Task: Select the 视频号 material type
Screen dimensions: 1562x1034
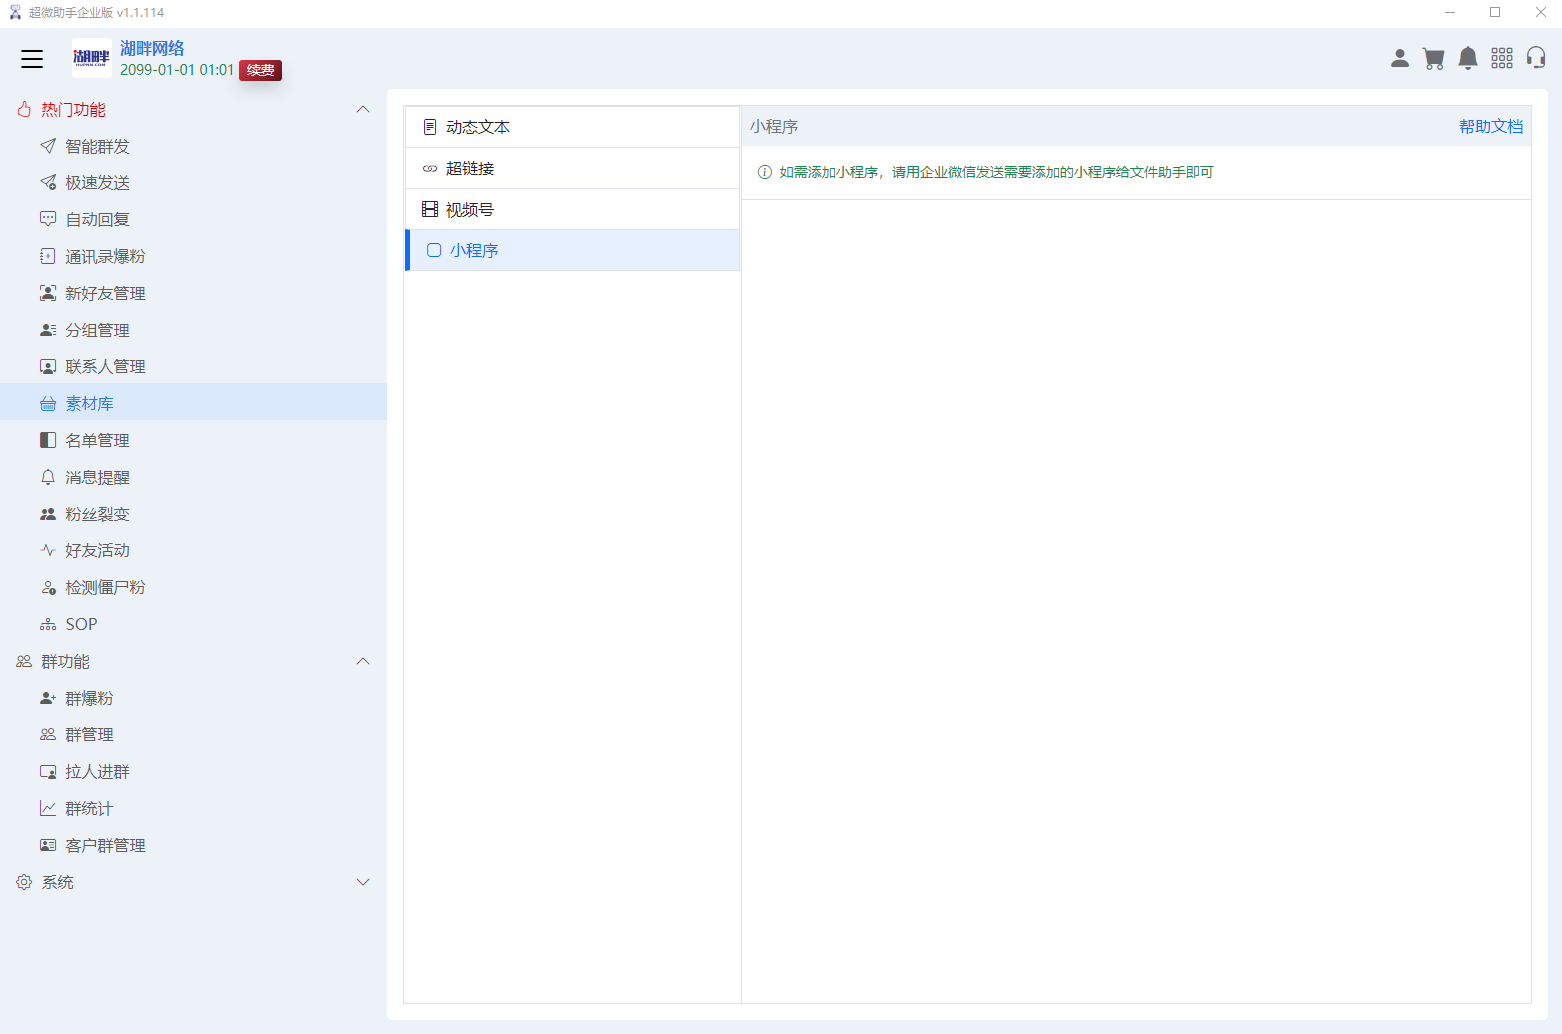Action: [470, 209]
